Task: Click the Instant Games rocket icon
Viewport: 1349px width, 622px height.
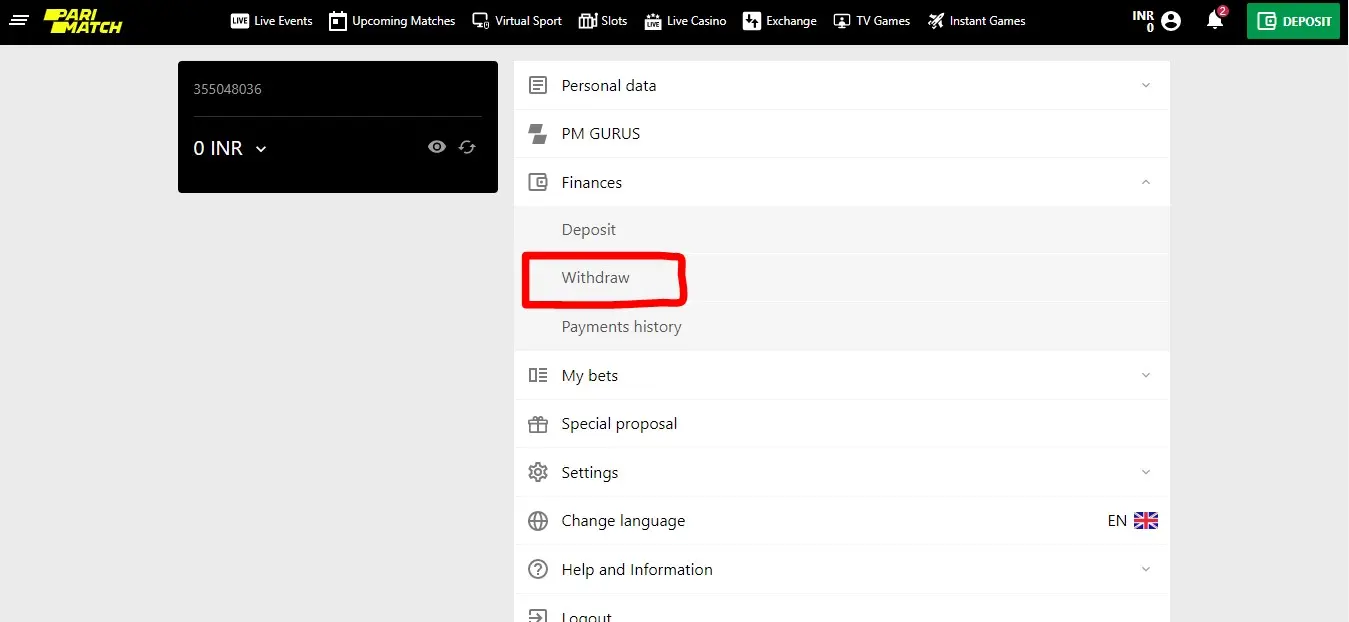Action: [936, 21]
